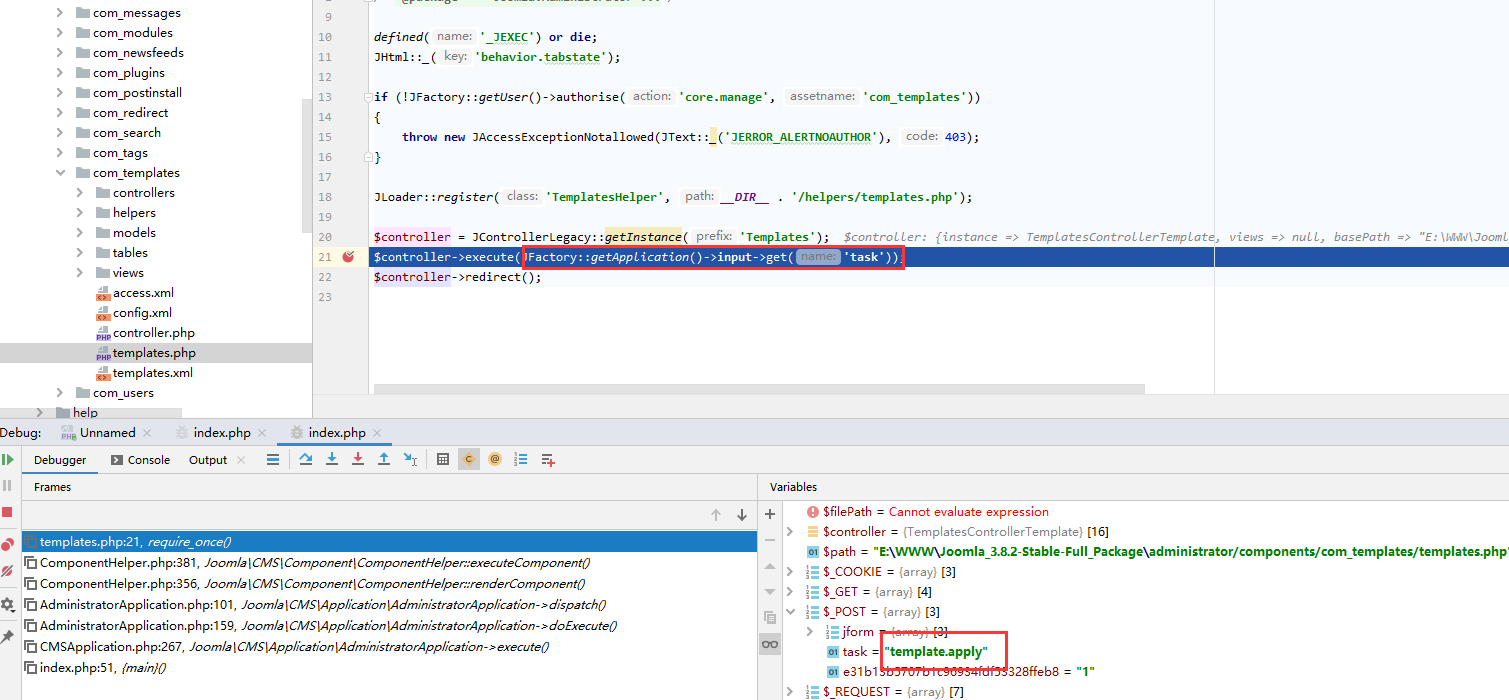The image size is (1509, 700).
Task: Toggle the glasses Show Watches button
Action: pyautogui.click(x=770, y=644)
